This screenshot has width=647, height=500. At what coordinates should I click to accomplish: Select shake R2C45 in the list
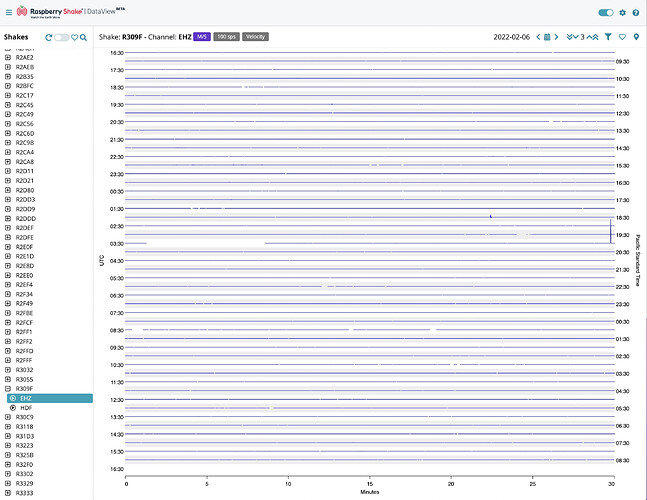click(x=25, y=105)
